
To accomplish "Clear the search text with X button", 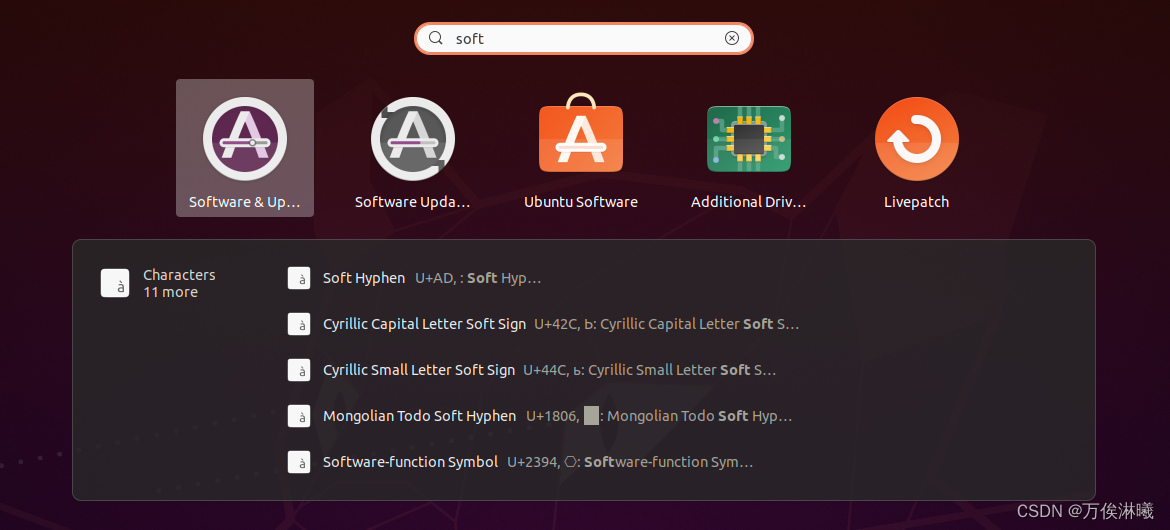I will (x=732, y=38).
